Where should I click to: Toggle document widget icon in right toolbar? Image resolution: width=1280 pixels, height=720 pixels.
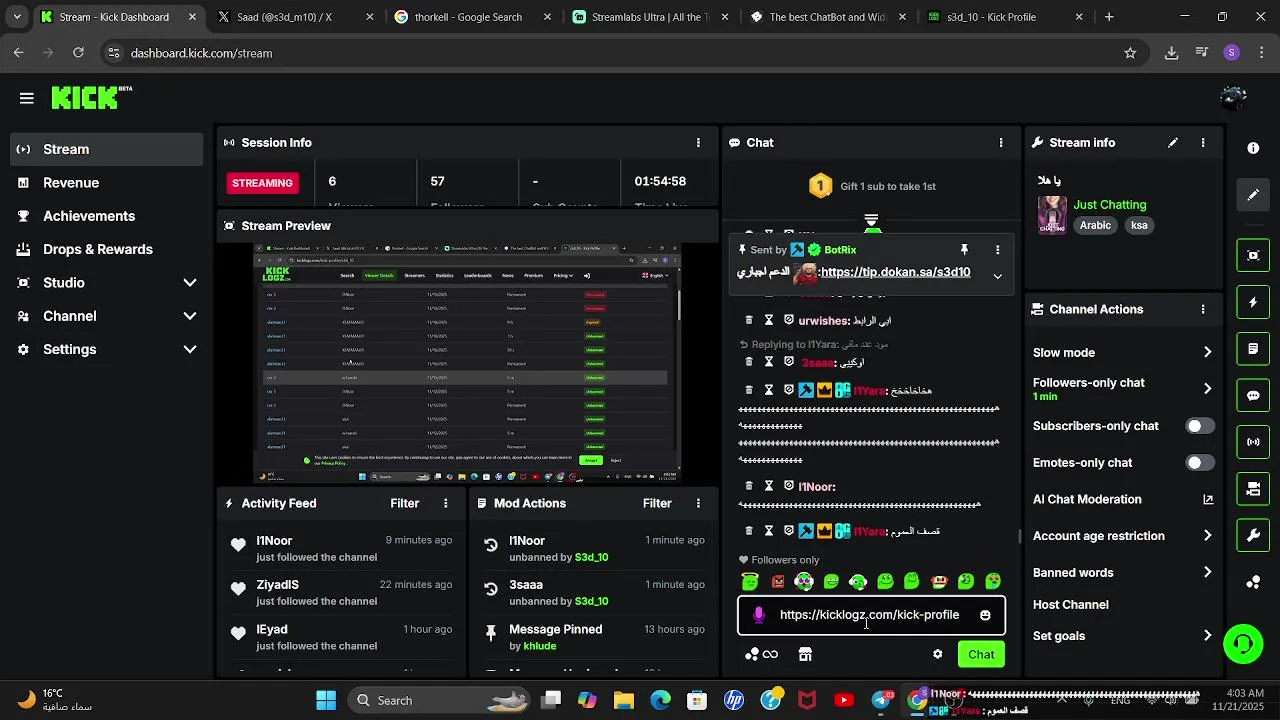[x=1253, y=349]
